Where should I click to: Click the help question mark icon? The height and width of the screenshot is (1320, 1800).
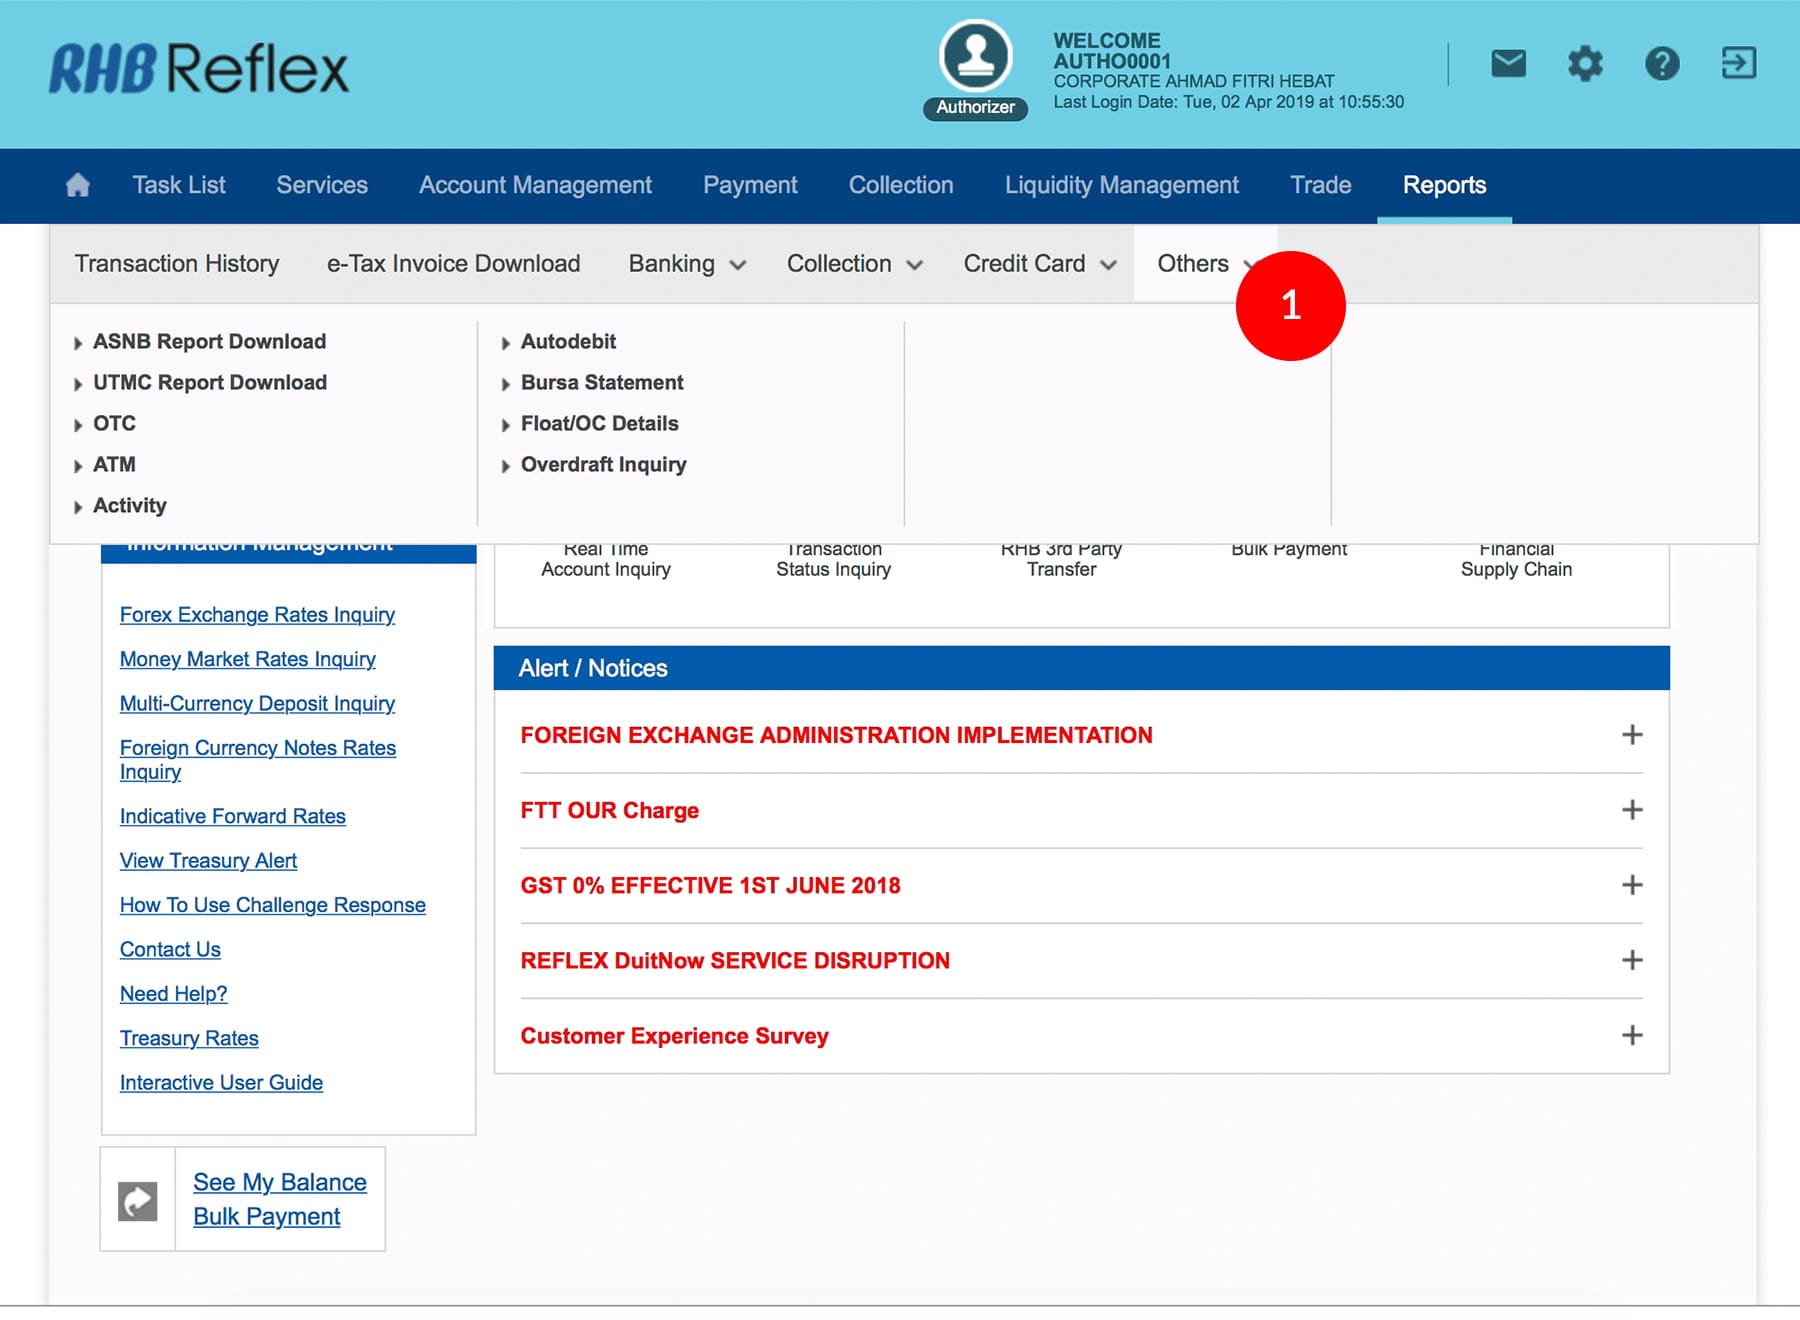click(x=1662, y=64)
